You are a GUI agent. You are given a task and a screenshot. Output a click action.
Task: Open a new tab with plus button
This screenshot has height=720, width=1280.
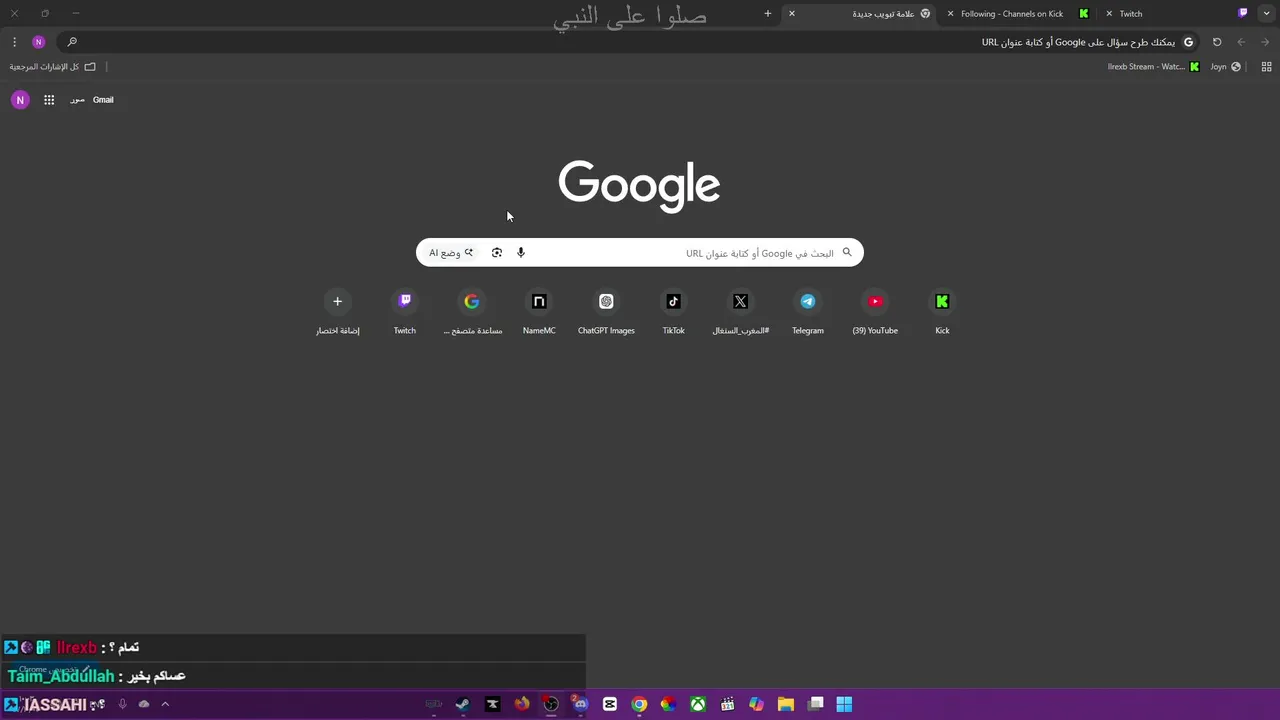(x=768, y=14)
